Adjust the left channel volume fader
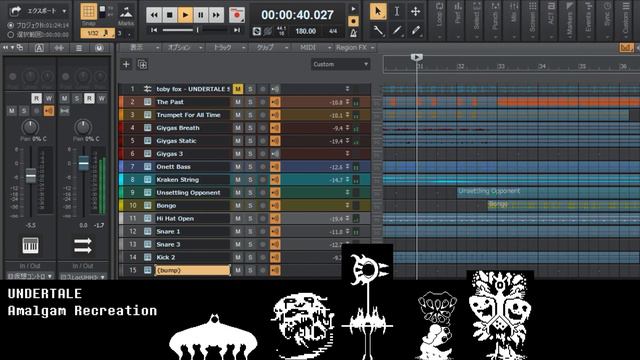Screen dimensions: 640x360 pos(31,176)
